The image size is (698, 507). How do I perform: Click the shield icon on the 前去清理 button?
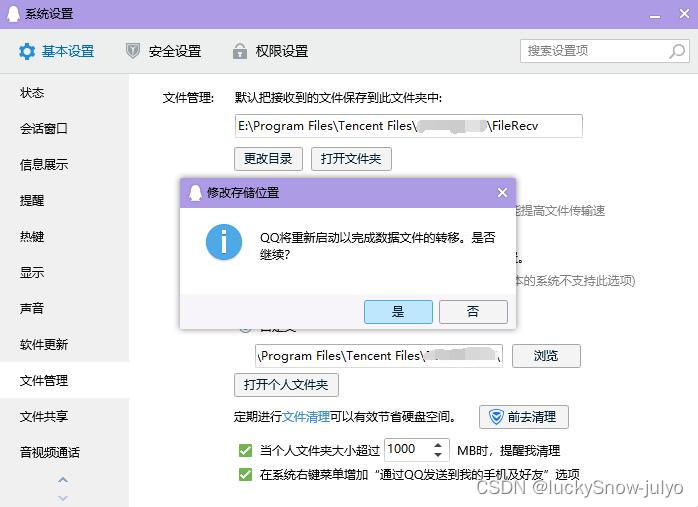tap(496, 417)
